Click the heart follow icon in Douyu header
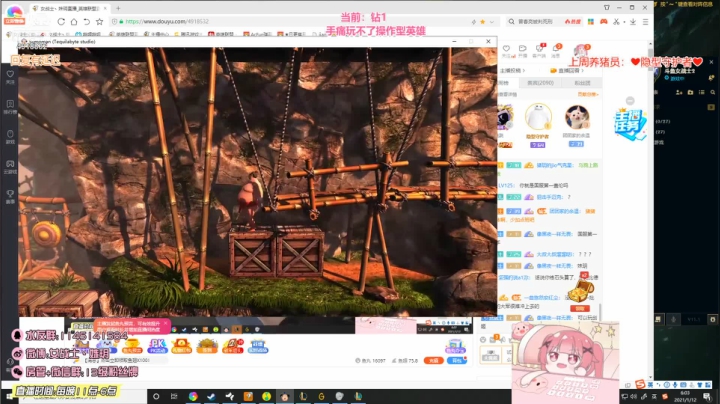The height and width of the screenshot is (404, 720). point(506,49)
